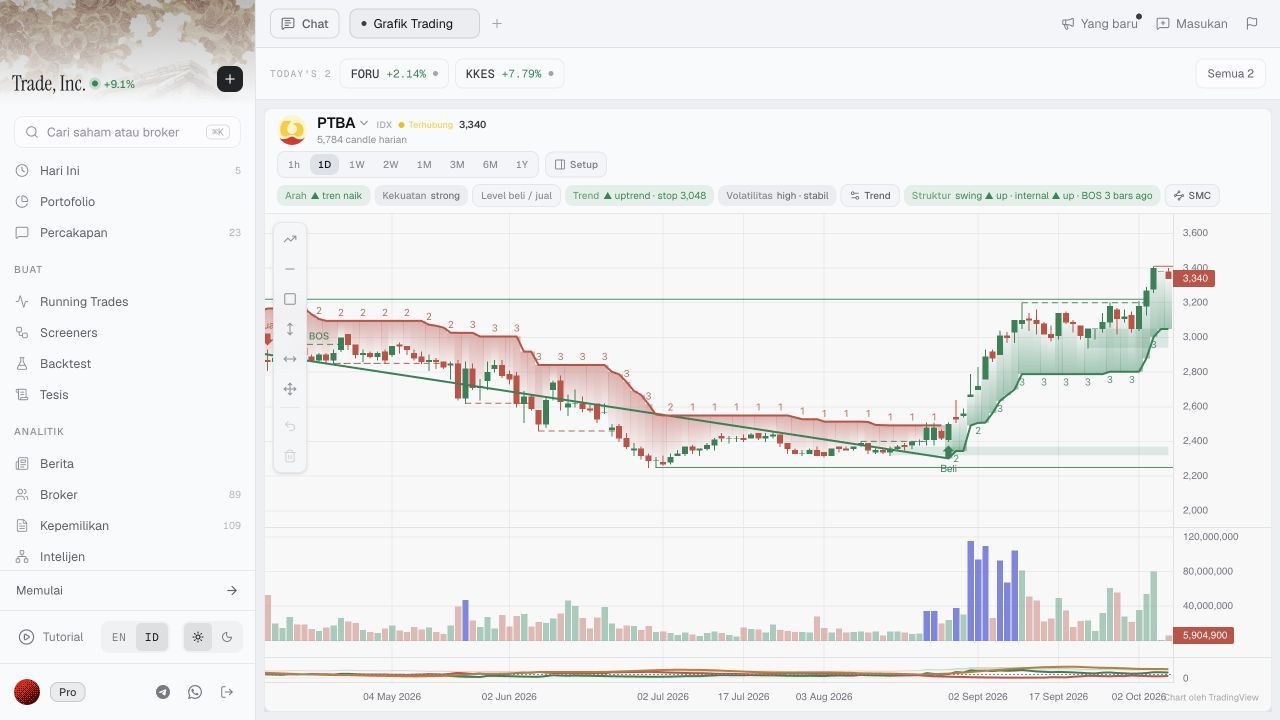Open the PTBA ticker dropdown chevron
1280x720 pixels.
pos(364,123)
